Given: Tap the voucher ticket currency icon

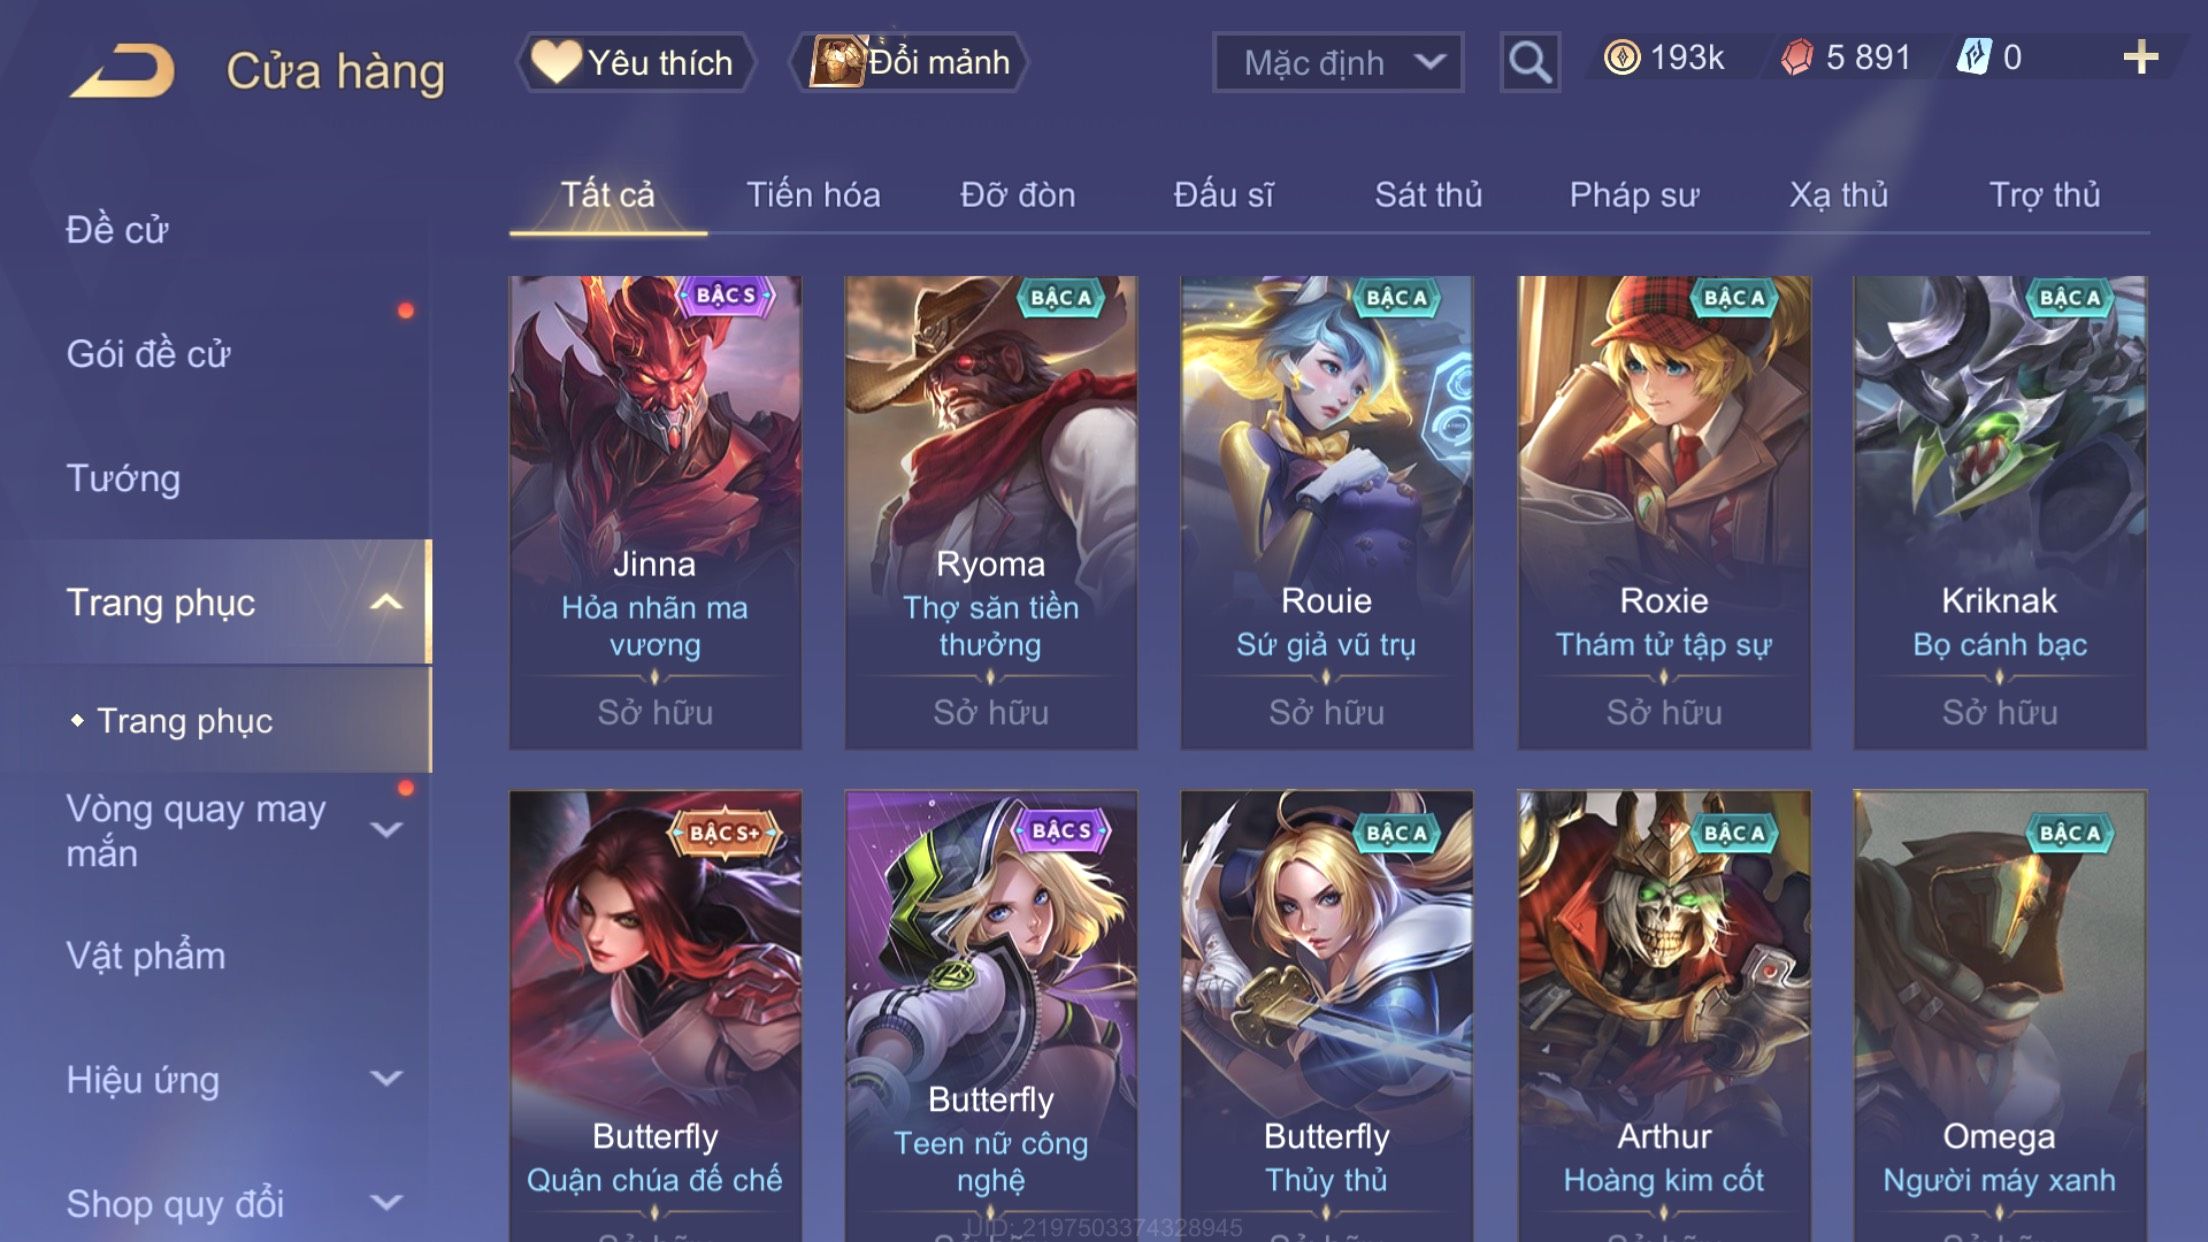Looking at the screenshot, I should [1974, 57].
